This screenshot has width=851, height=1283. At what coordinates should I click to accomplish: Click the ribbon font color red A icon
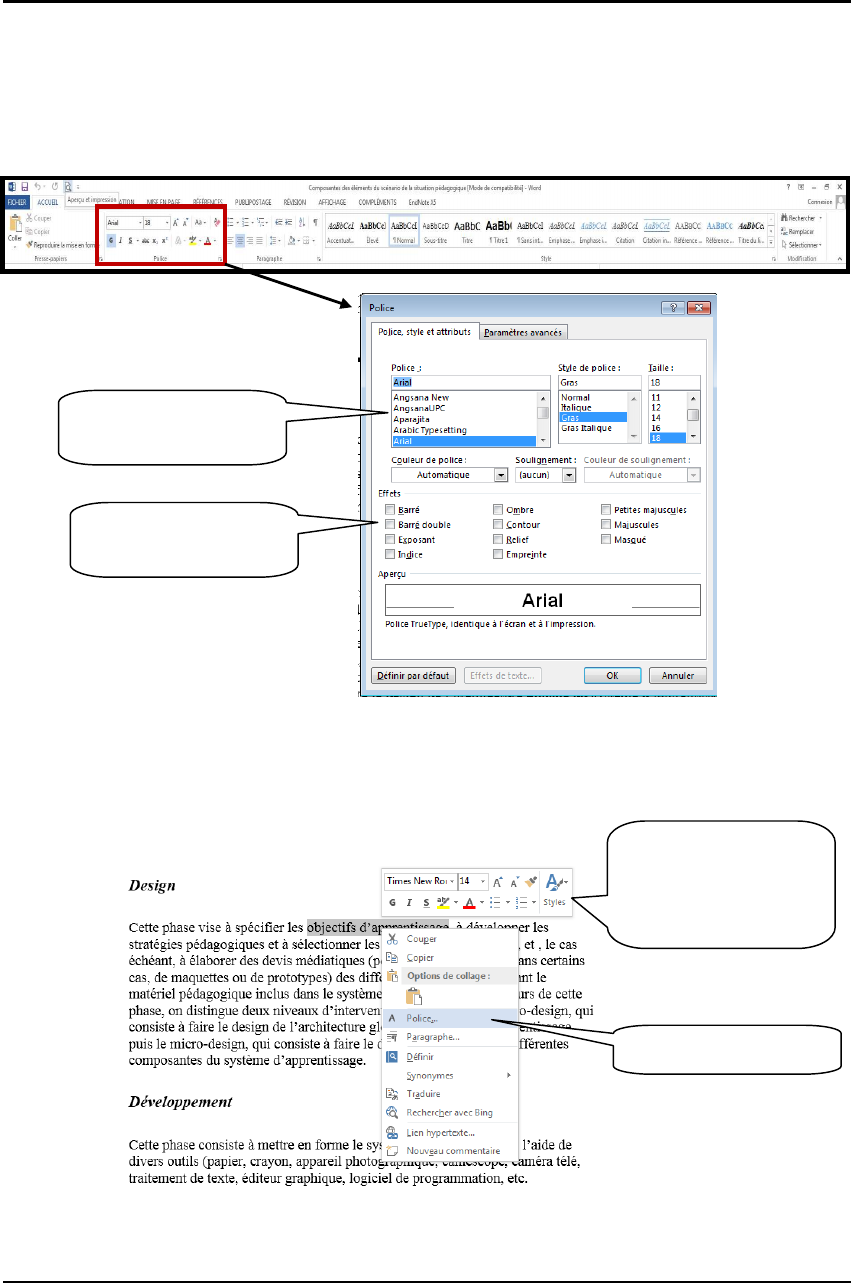(x=207, y=240)
